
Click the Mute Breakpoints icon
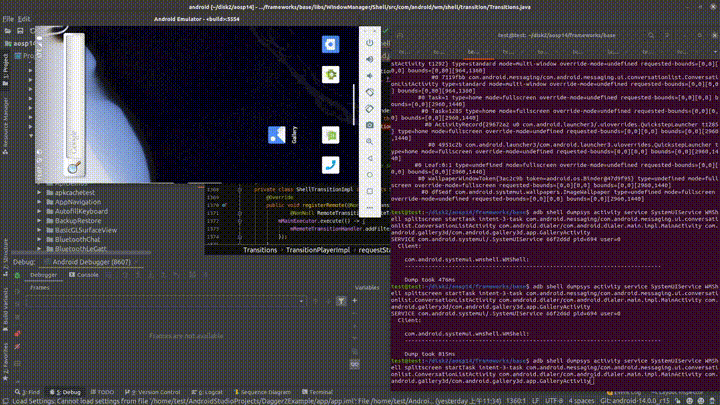click(x=17, y=347)
